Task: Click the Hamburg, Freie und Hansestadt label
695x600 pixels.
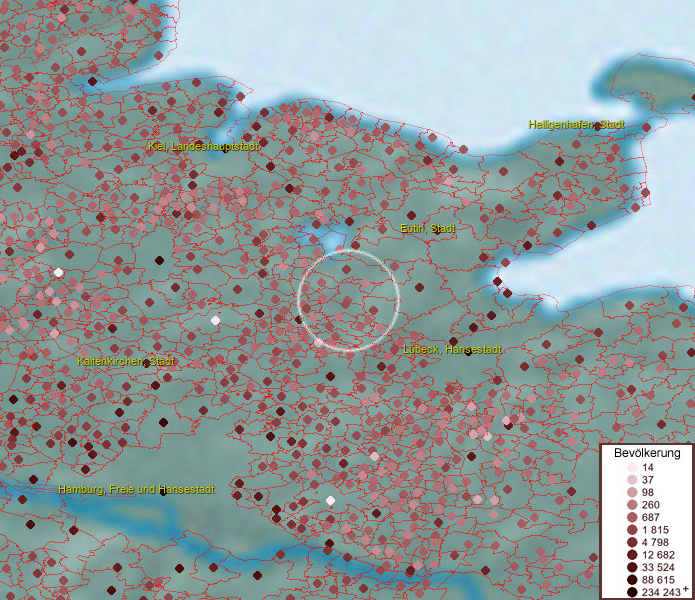Action: (137, 489)
